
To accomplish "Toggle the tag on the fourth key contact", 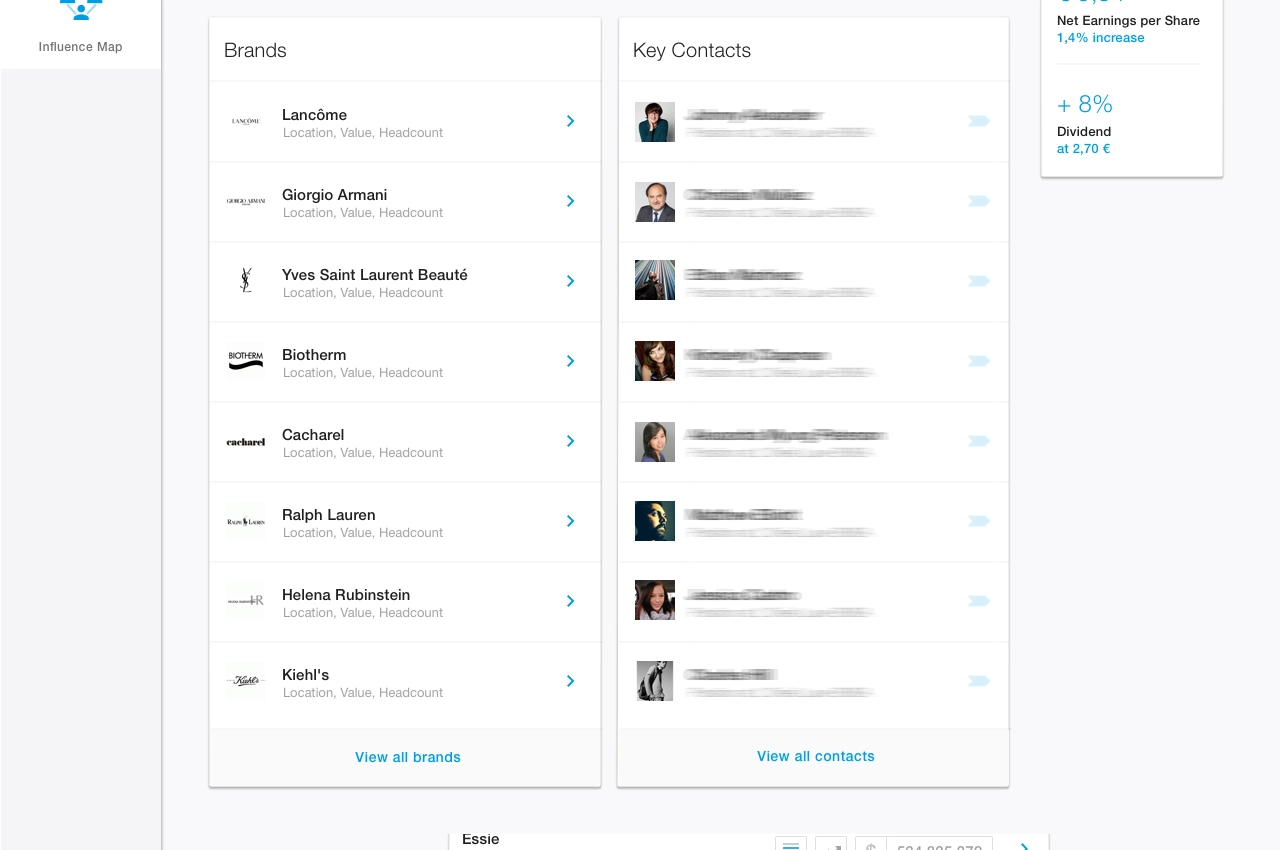I will point(978,361).
